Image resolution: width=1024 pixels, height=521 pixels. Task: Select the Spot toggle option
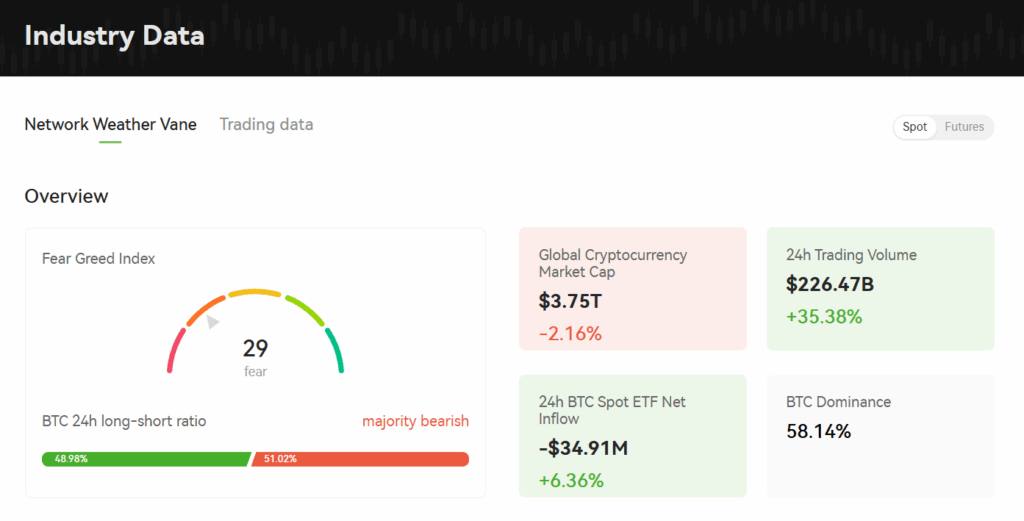(x=915, y=127)
